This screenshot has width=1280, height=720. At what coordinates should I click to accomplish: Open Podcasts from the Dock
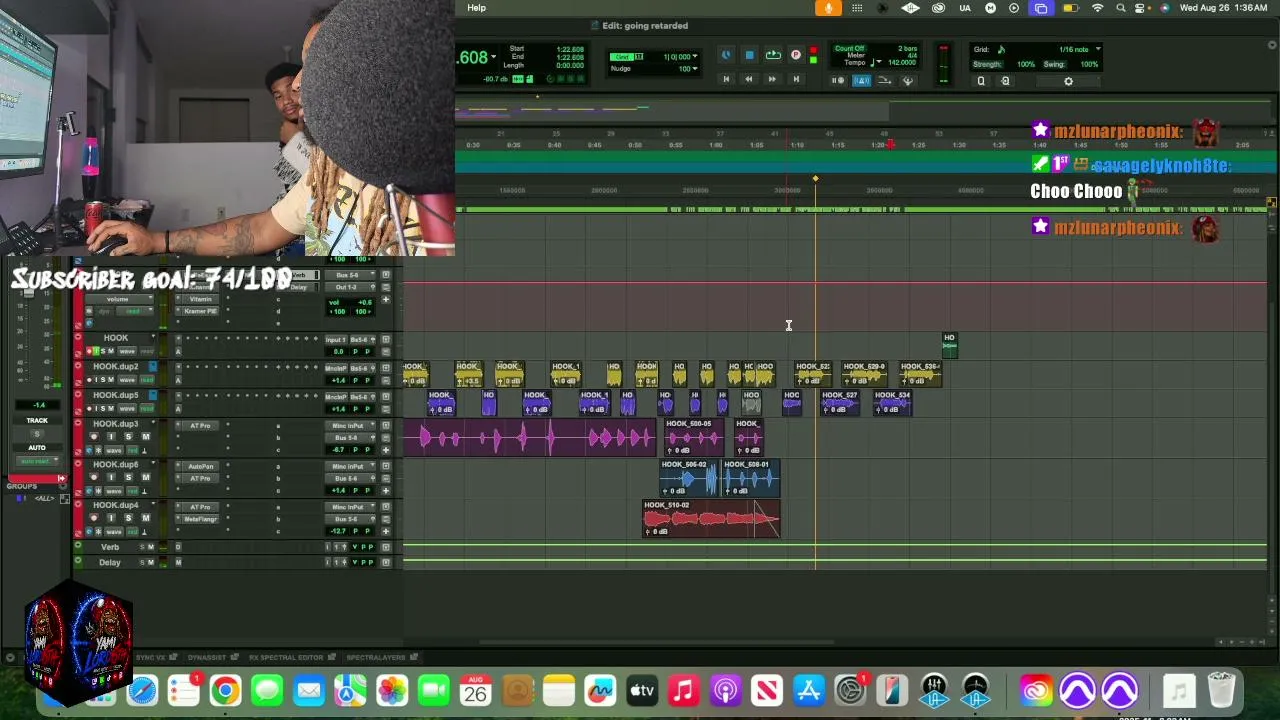725,690
